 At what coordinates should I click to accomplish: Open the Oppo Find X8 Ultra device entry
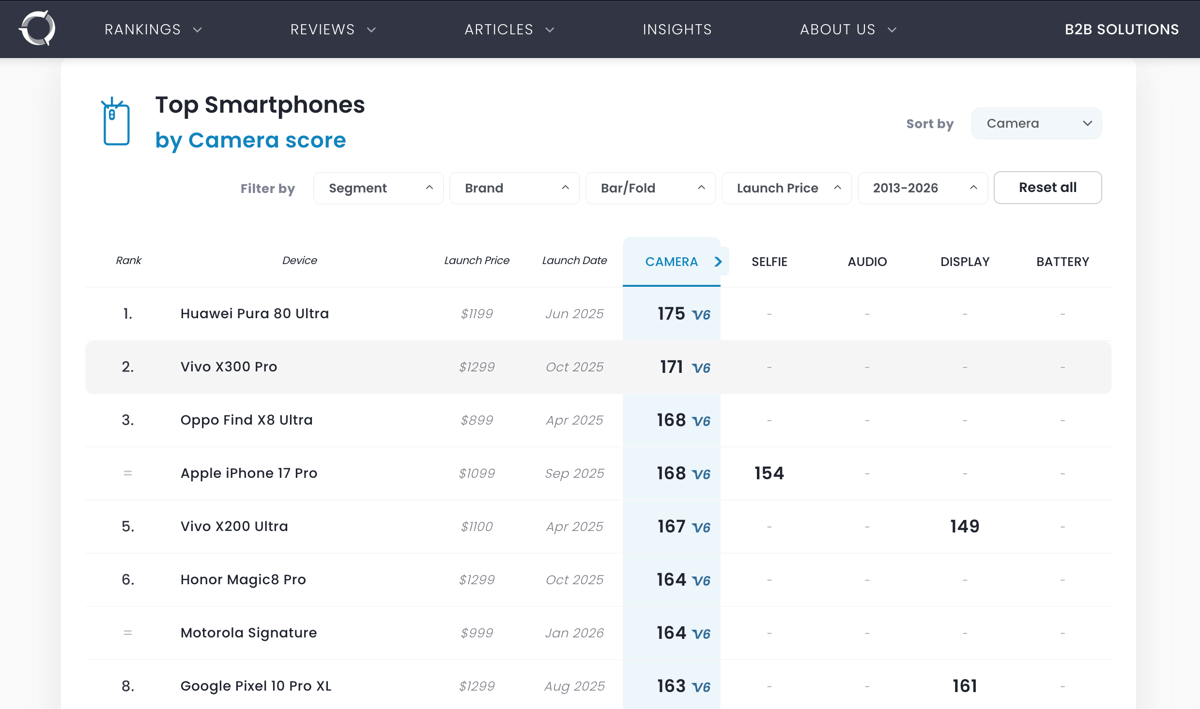click(x=246, y=420)
